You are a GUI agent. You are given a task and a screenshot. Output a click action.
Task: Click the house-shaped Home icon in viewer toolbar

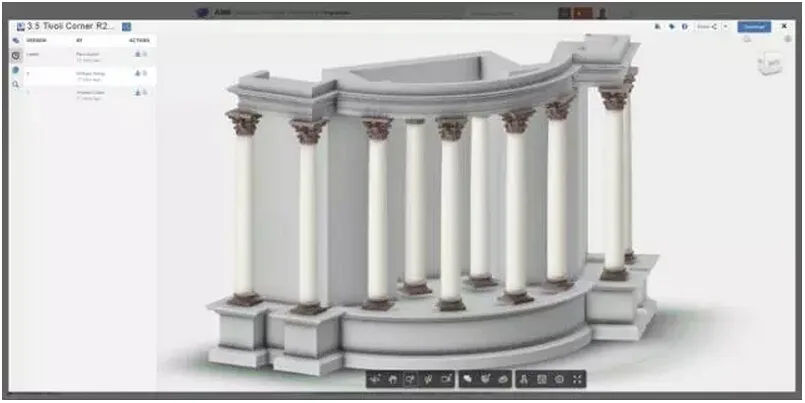click(x=393, y=379)
